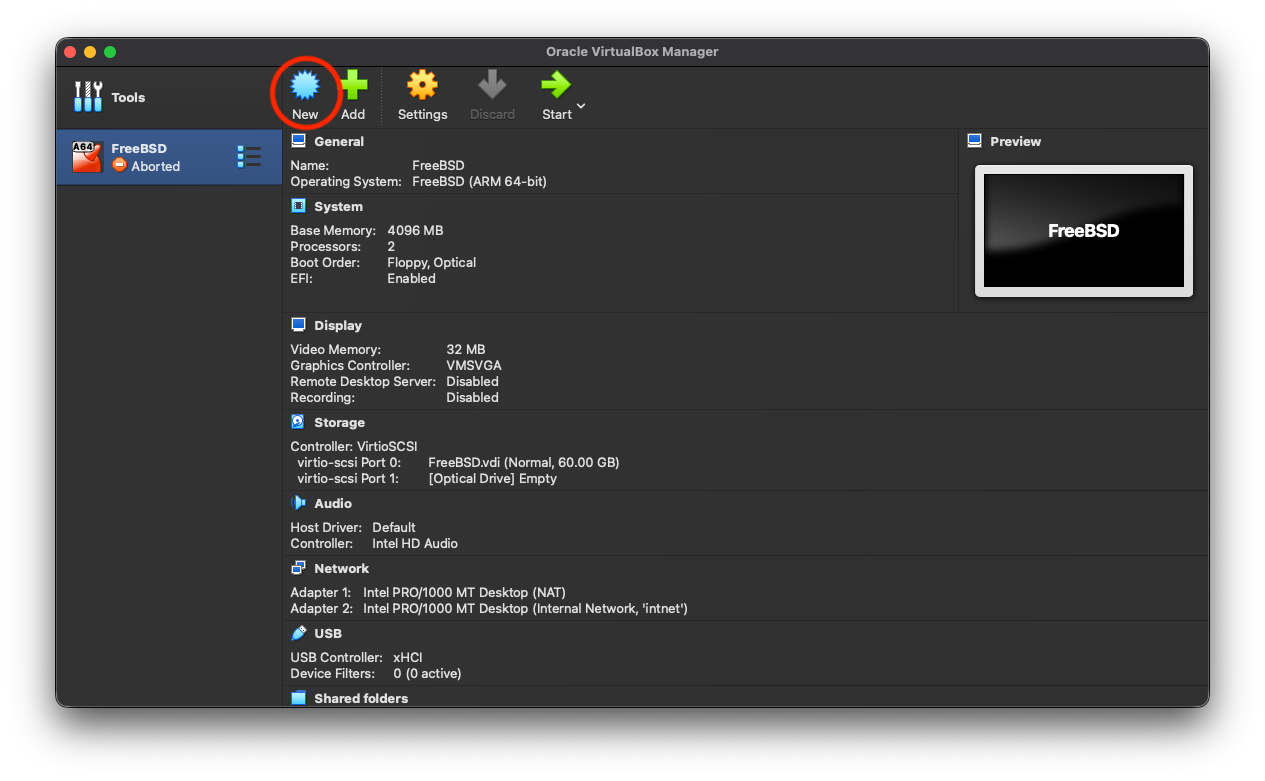Click the Recording 'Disabled' value
The image size is (1265, 781).
[x=472, y=398]
